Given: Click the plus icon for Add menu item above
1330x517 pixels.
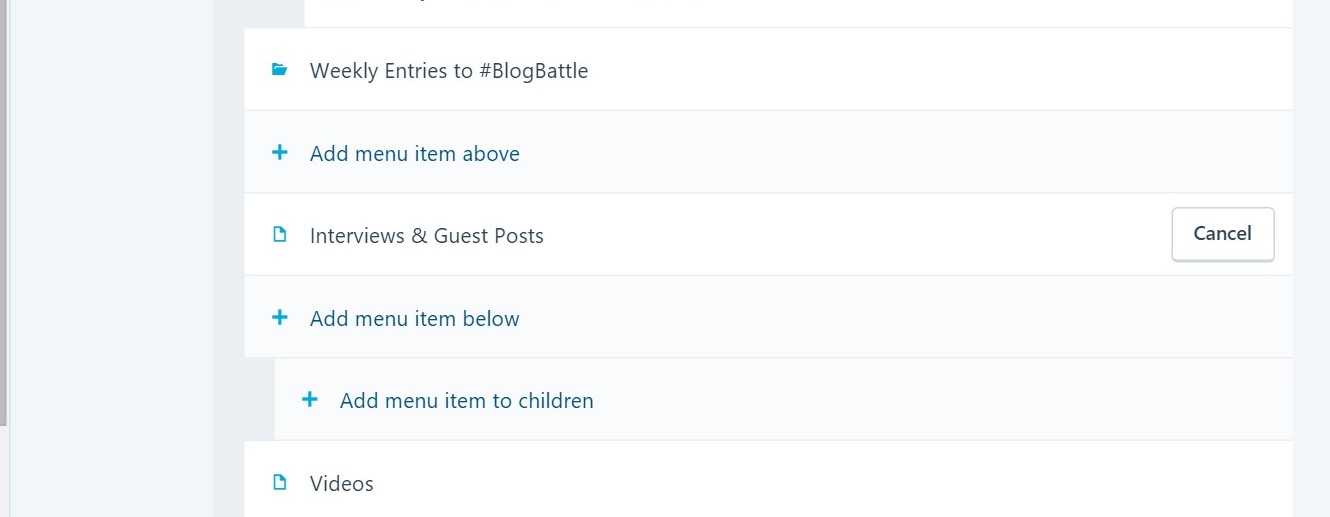Looking at the screenshot, I should pyautogui.click(x=280, y=153).
